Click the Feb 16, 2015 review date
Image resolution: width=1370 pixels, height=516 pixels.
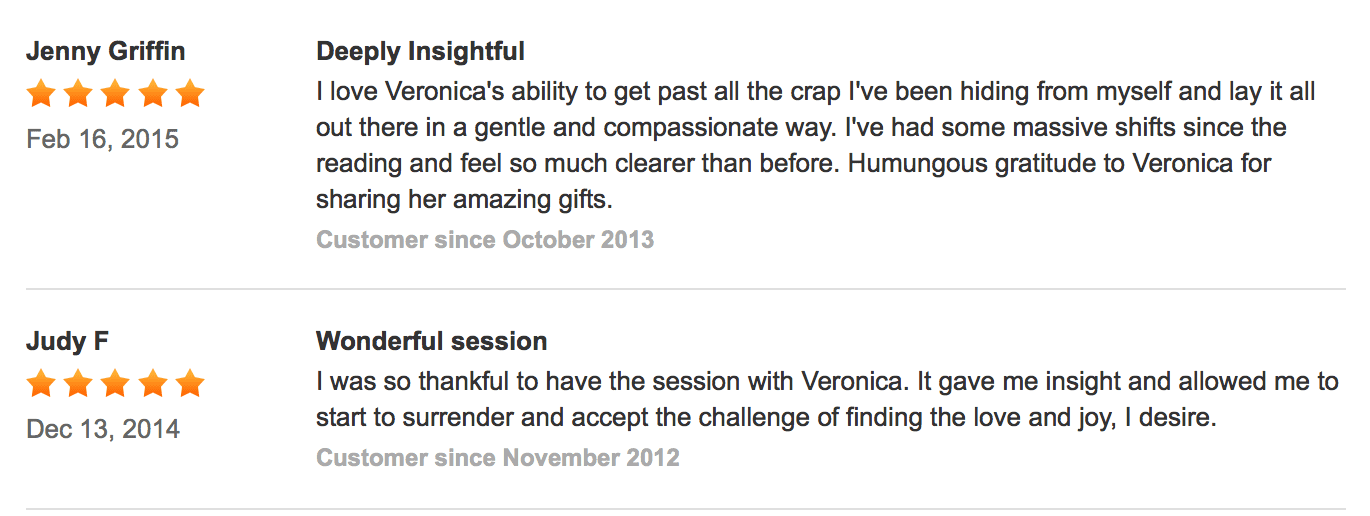click(x=103, y=139)
